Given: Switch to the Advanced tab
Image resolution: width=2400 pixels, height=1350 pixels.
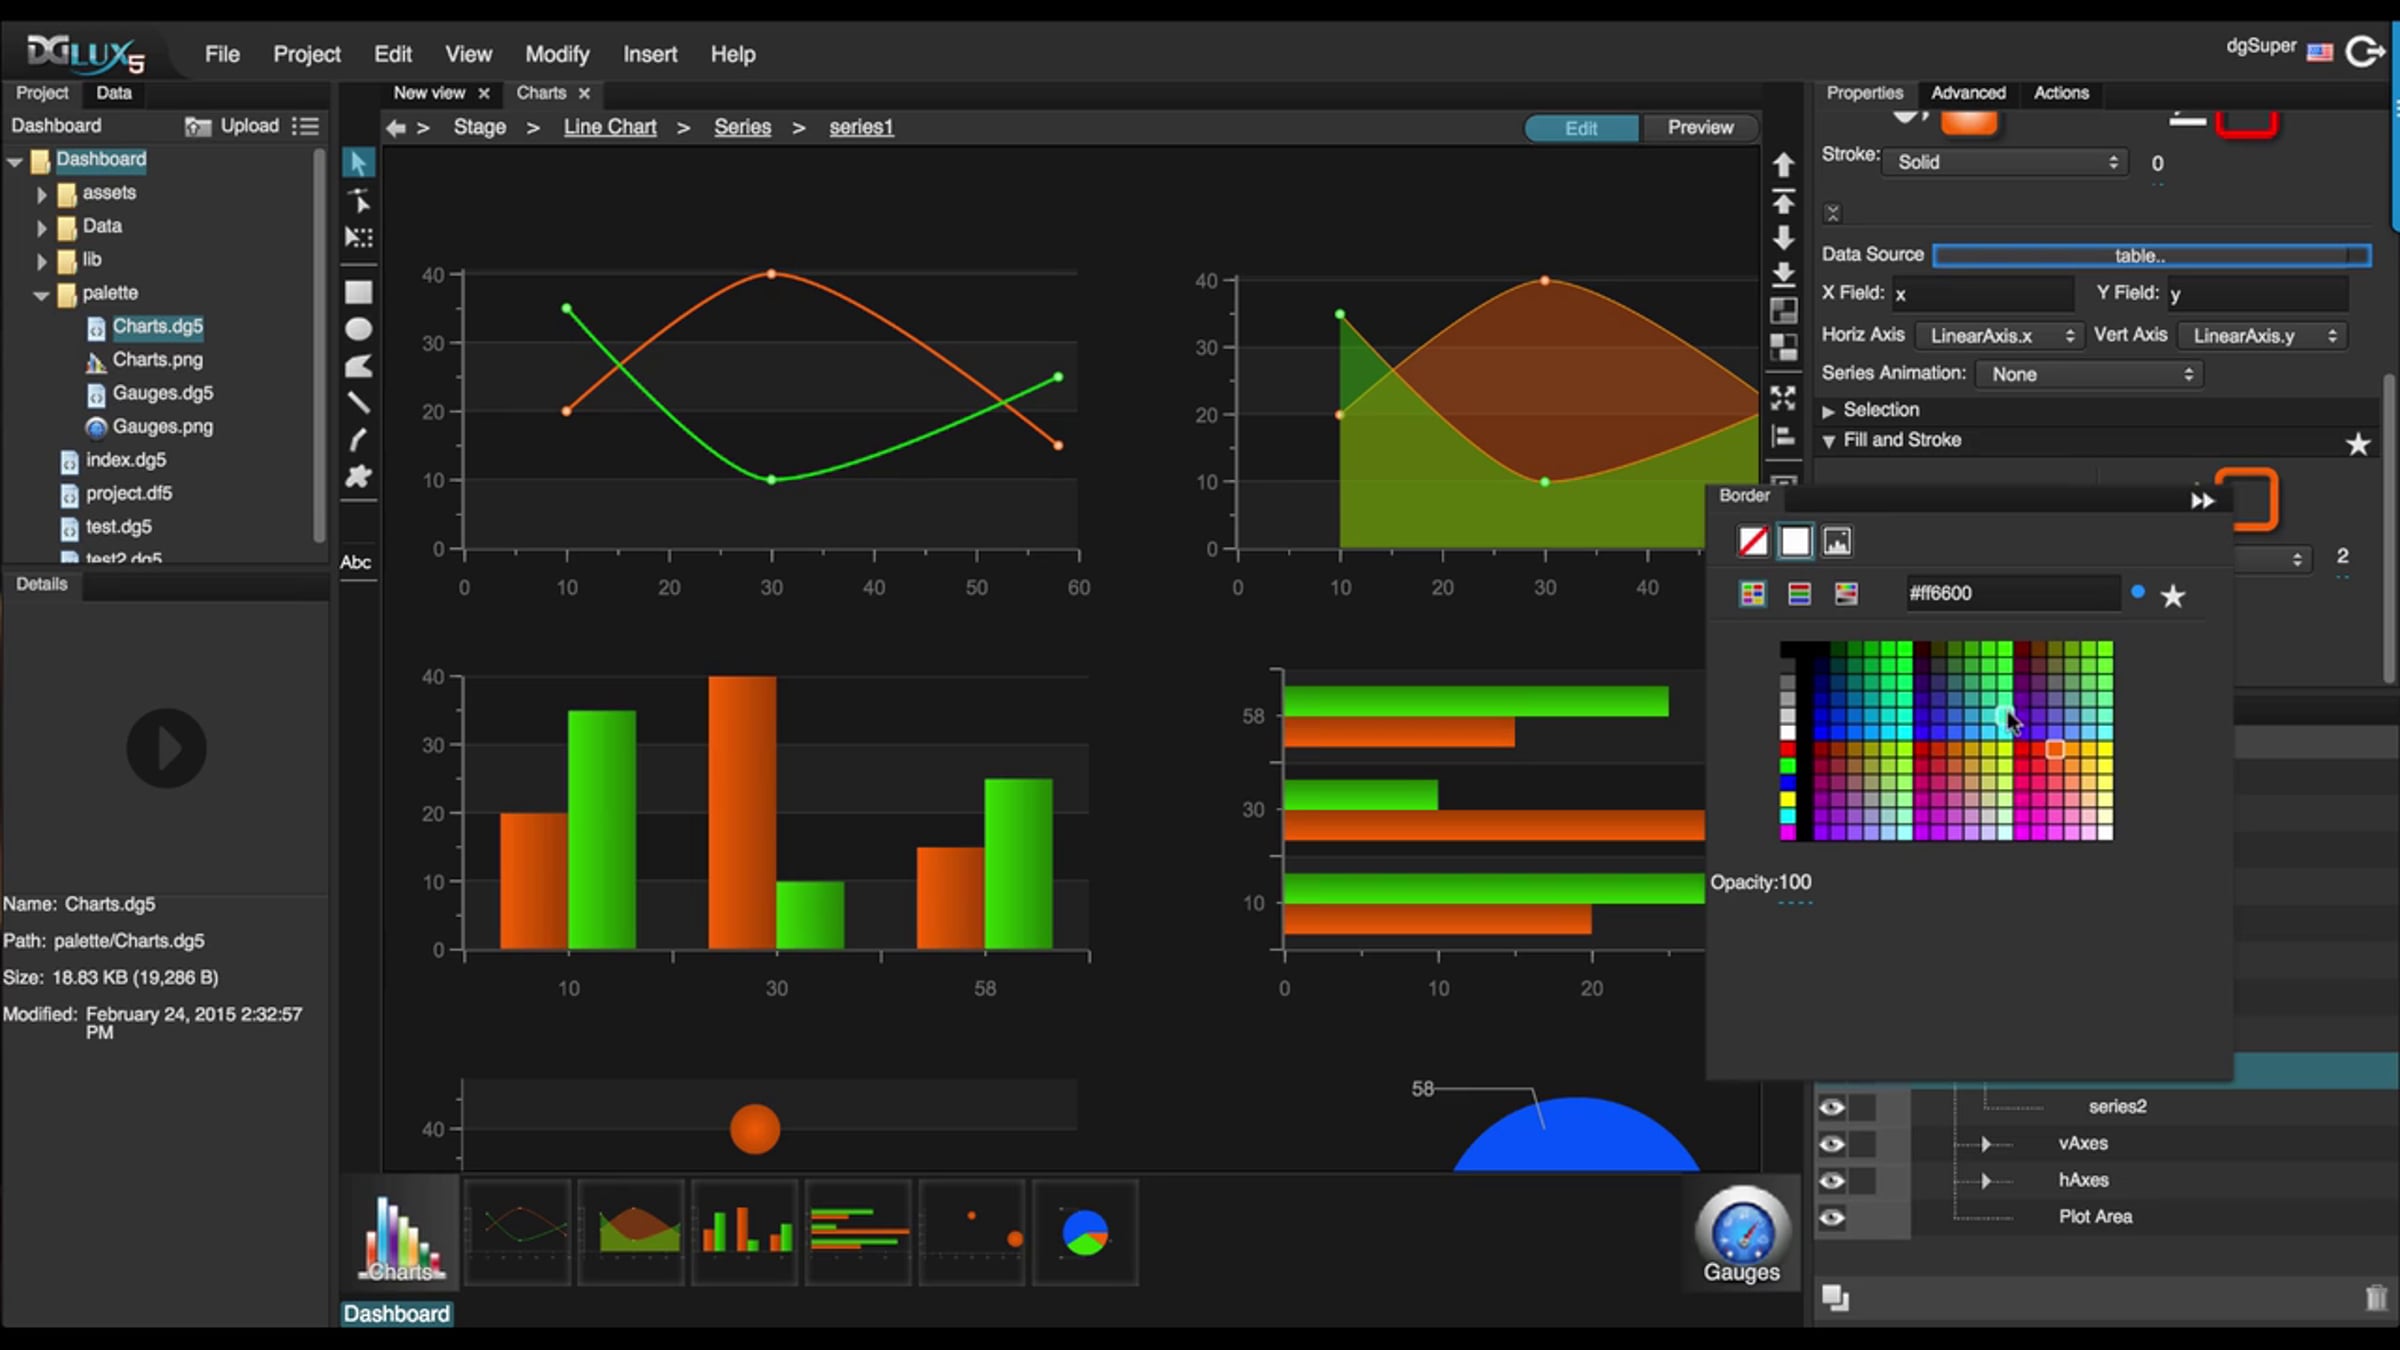Looking at the screenshot, I should coord(1968,93).
